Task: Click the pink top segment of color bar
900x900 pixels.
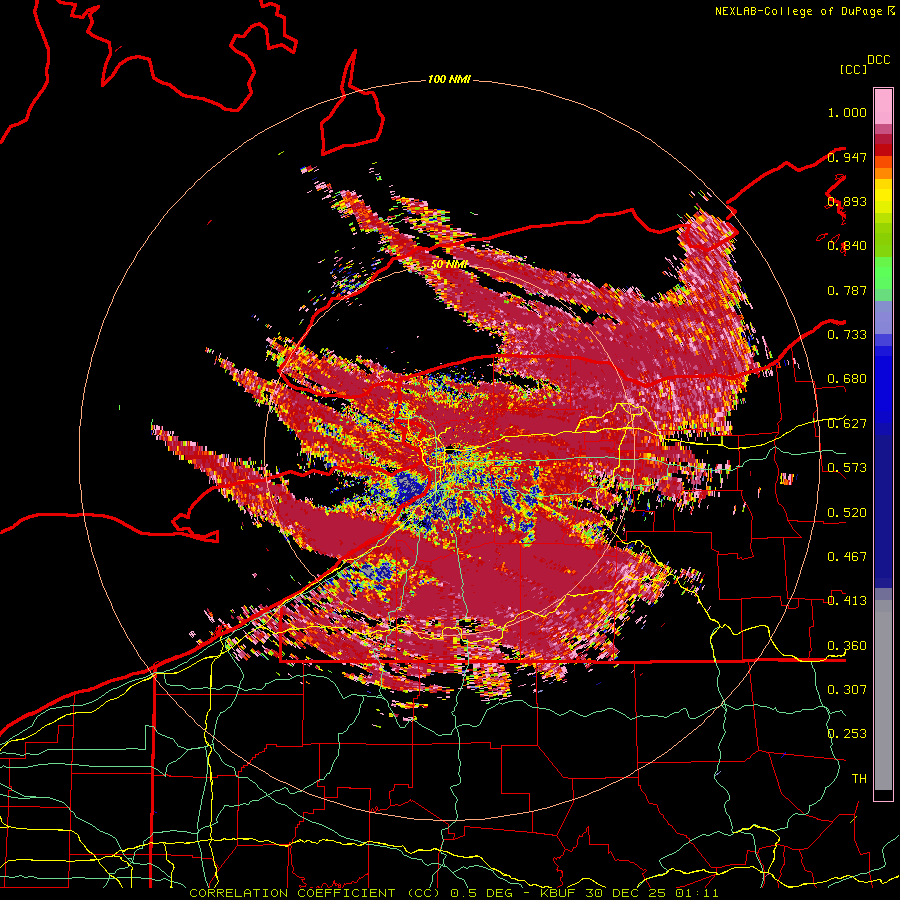Action: (883, 106)
